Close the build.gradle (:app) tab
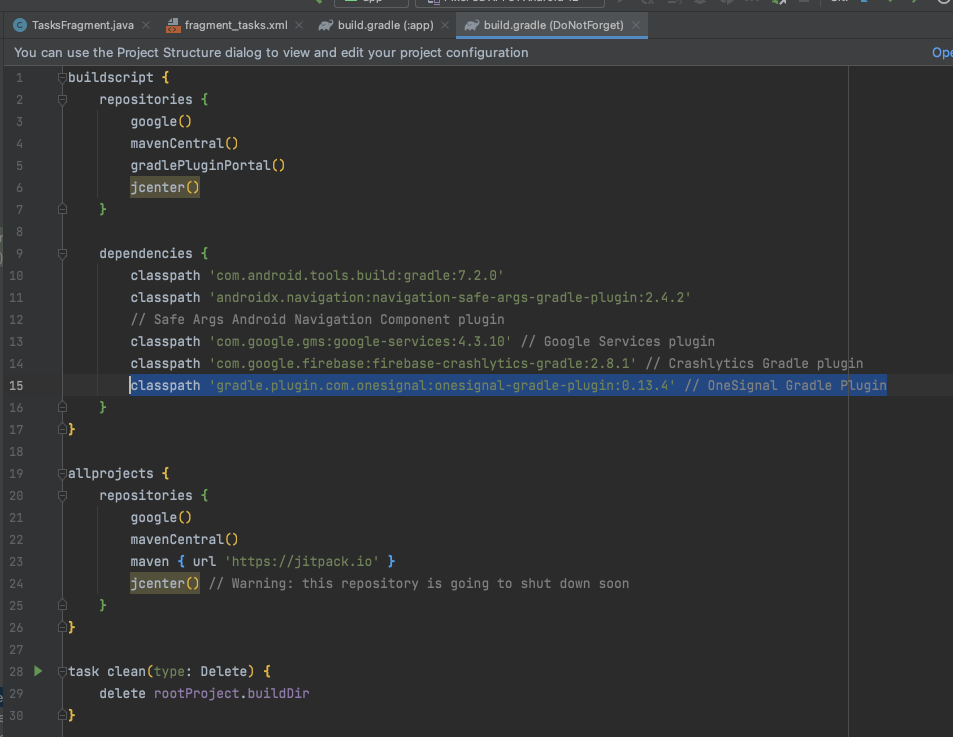953x737 pixels. [x=445, y=25]
